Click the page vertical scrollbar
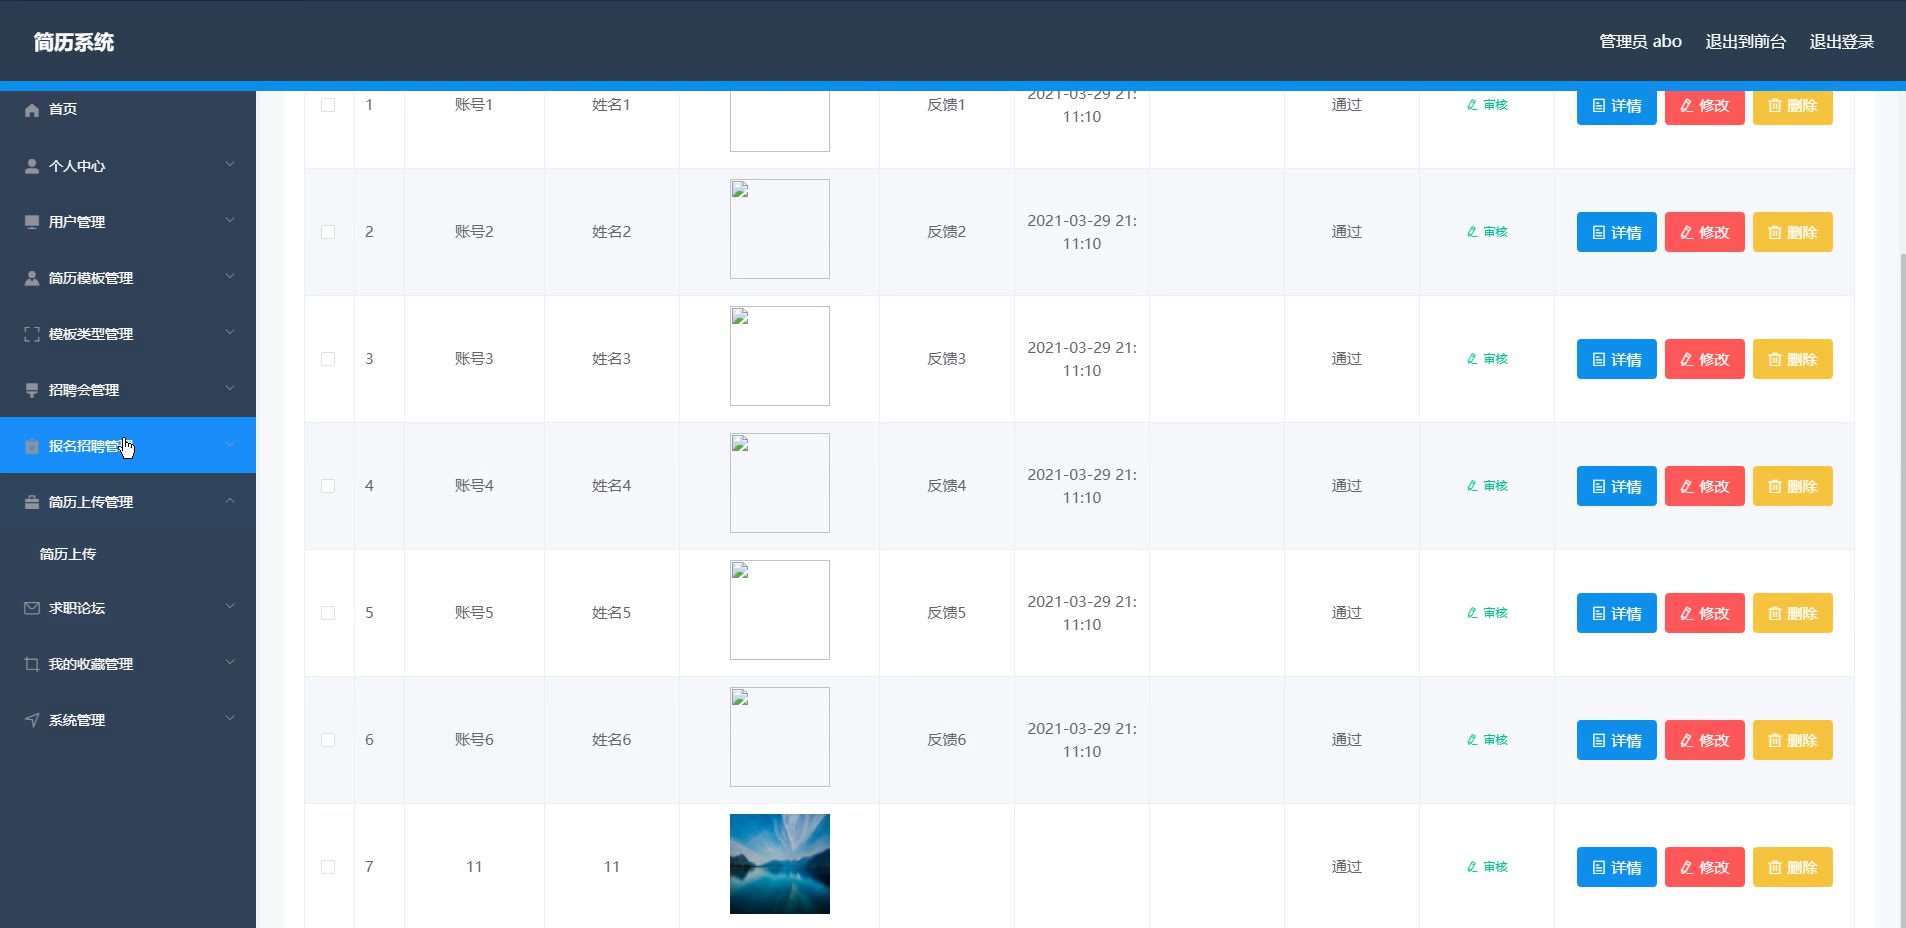Image resolution: width=1906 pixels, height=928 pixels. pos(1902,590)
